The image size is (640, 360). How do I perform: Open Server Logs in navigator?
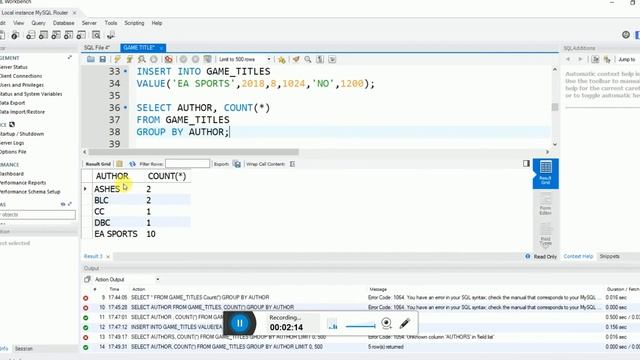[x=12, y=143]
